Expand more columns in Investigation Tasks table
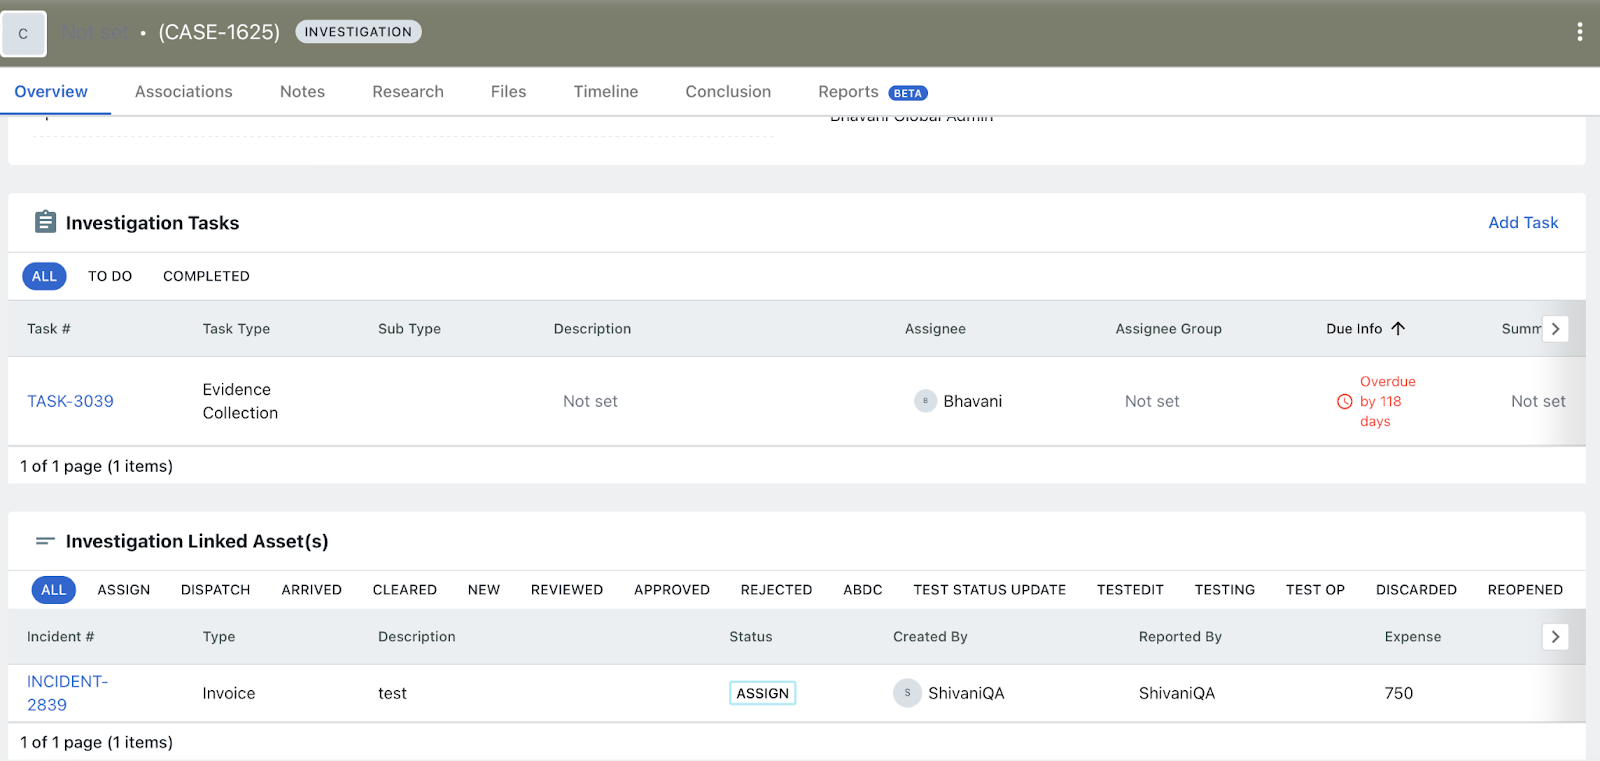 click(x=1555, y=329)
